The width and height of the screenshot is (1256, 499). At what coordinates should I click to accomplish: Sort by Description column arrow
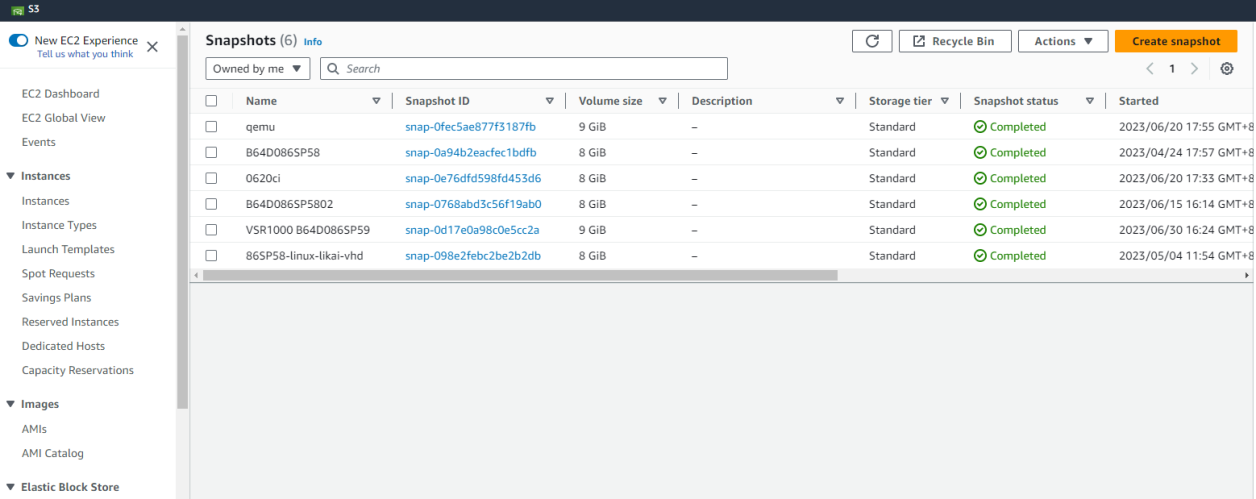click(x=840, y=101)
